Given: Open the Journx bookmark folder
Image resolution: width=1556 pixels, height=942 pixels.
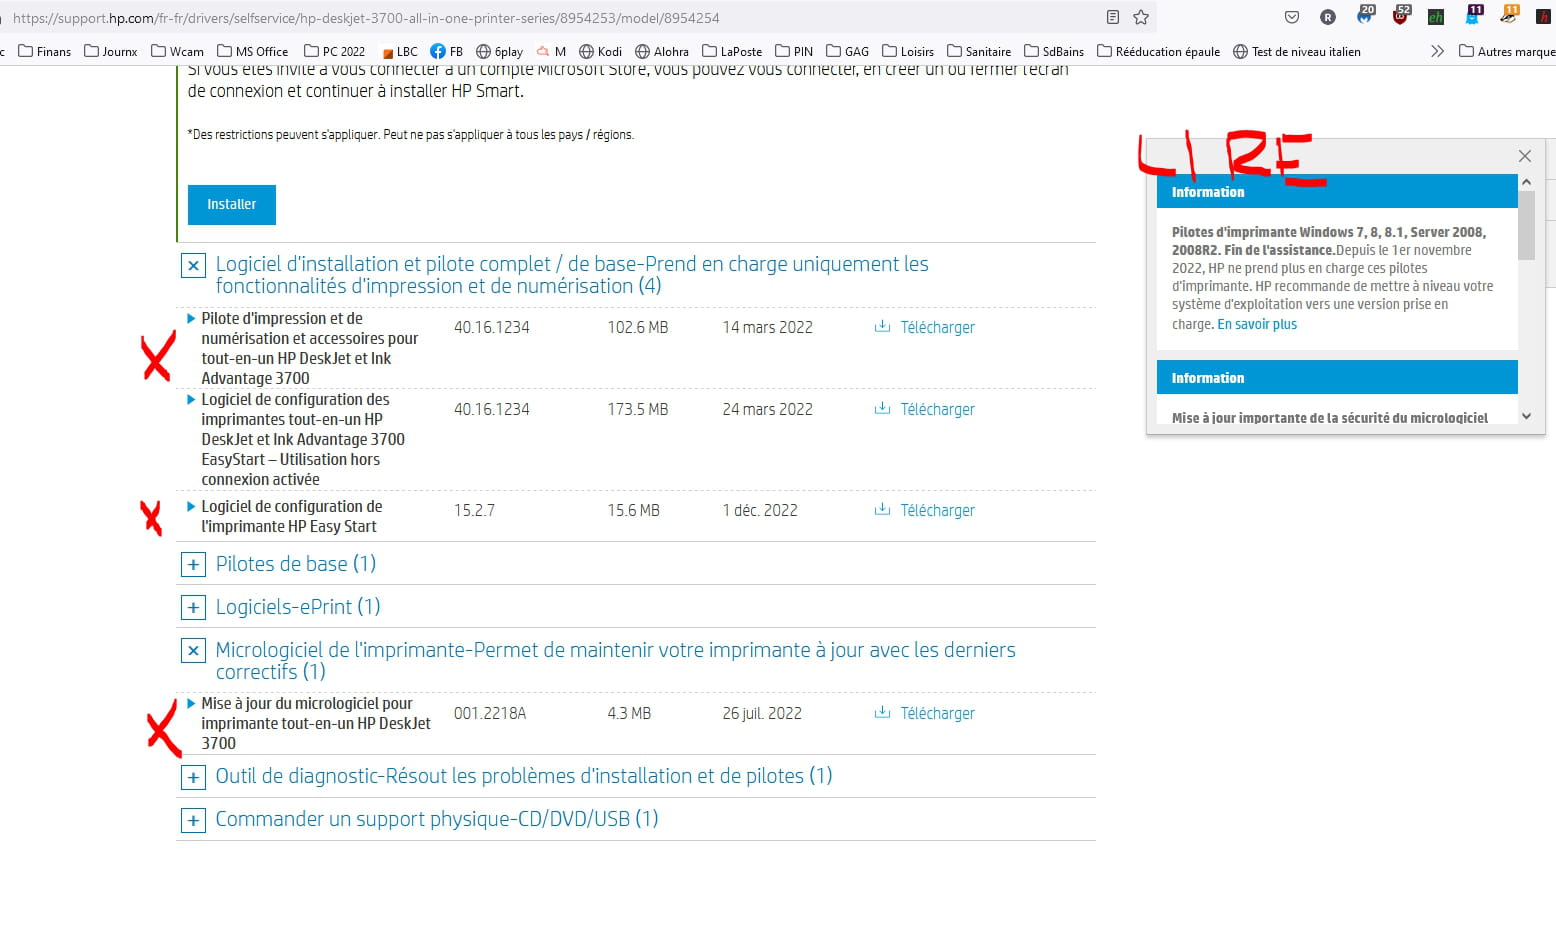Looking at the screenshot, I should [111, 51].
